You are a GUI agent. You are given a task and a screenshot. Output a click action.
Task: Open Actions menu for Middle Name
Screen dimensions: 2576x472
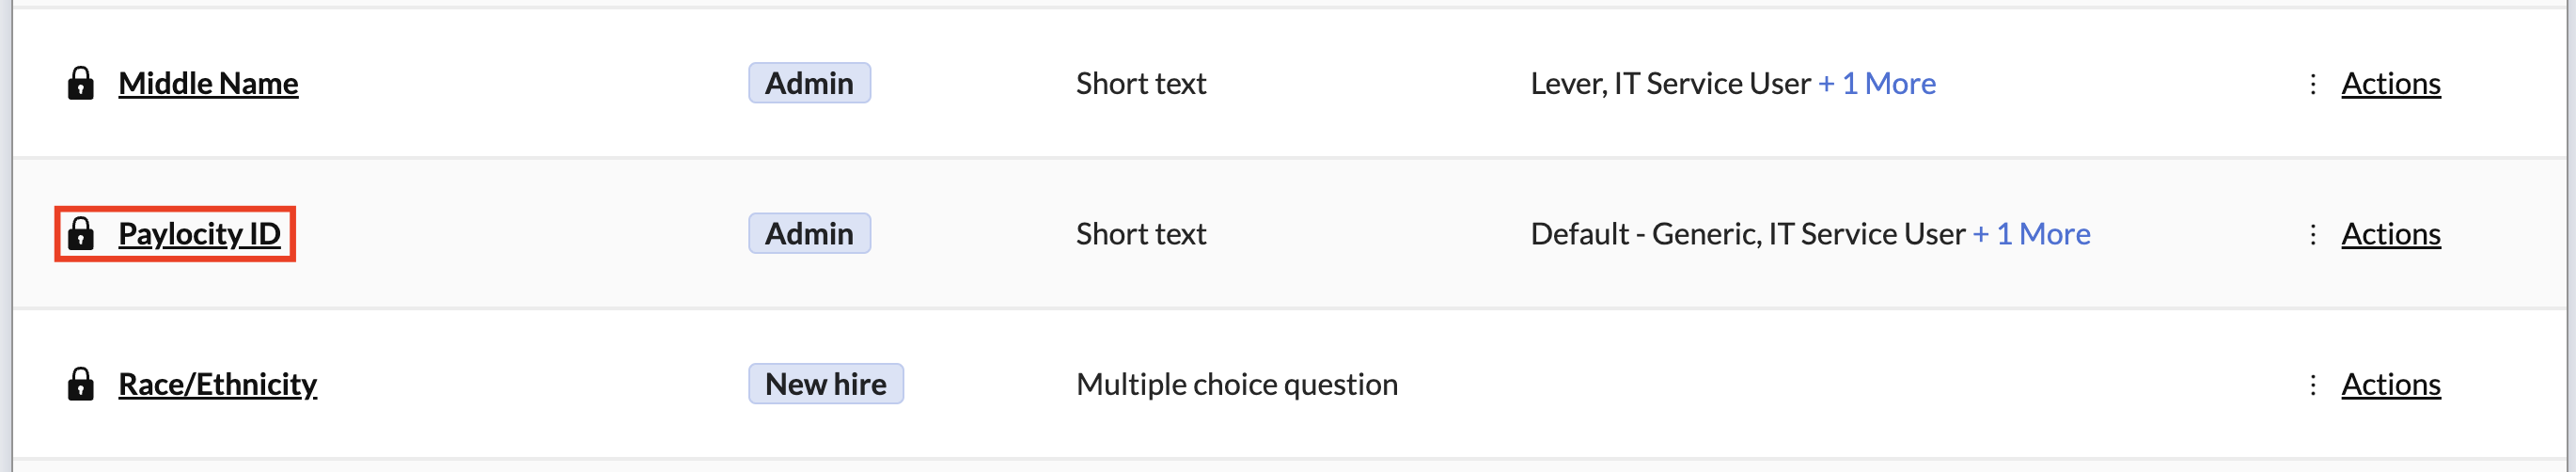point(2390,84)
